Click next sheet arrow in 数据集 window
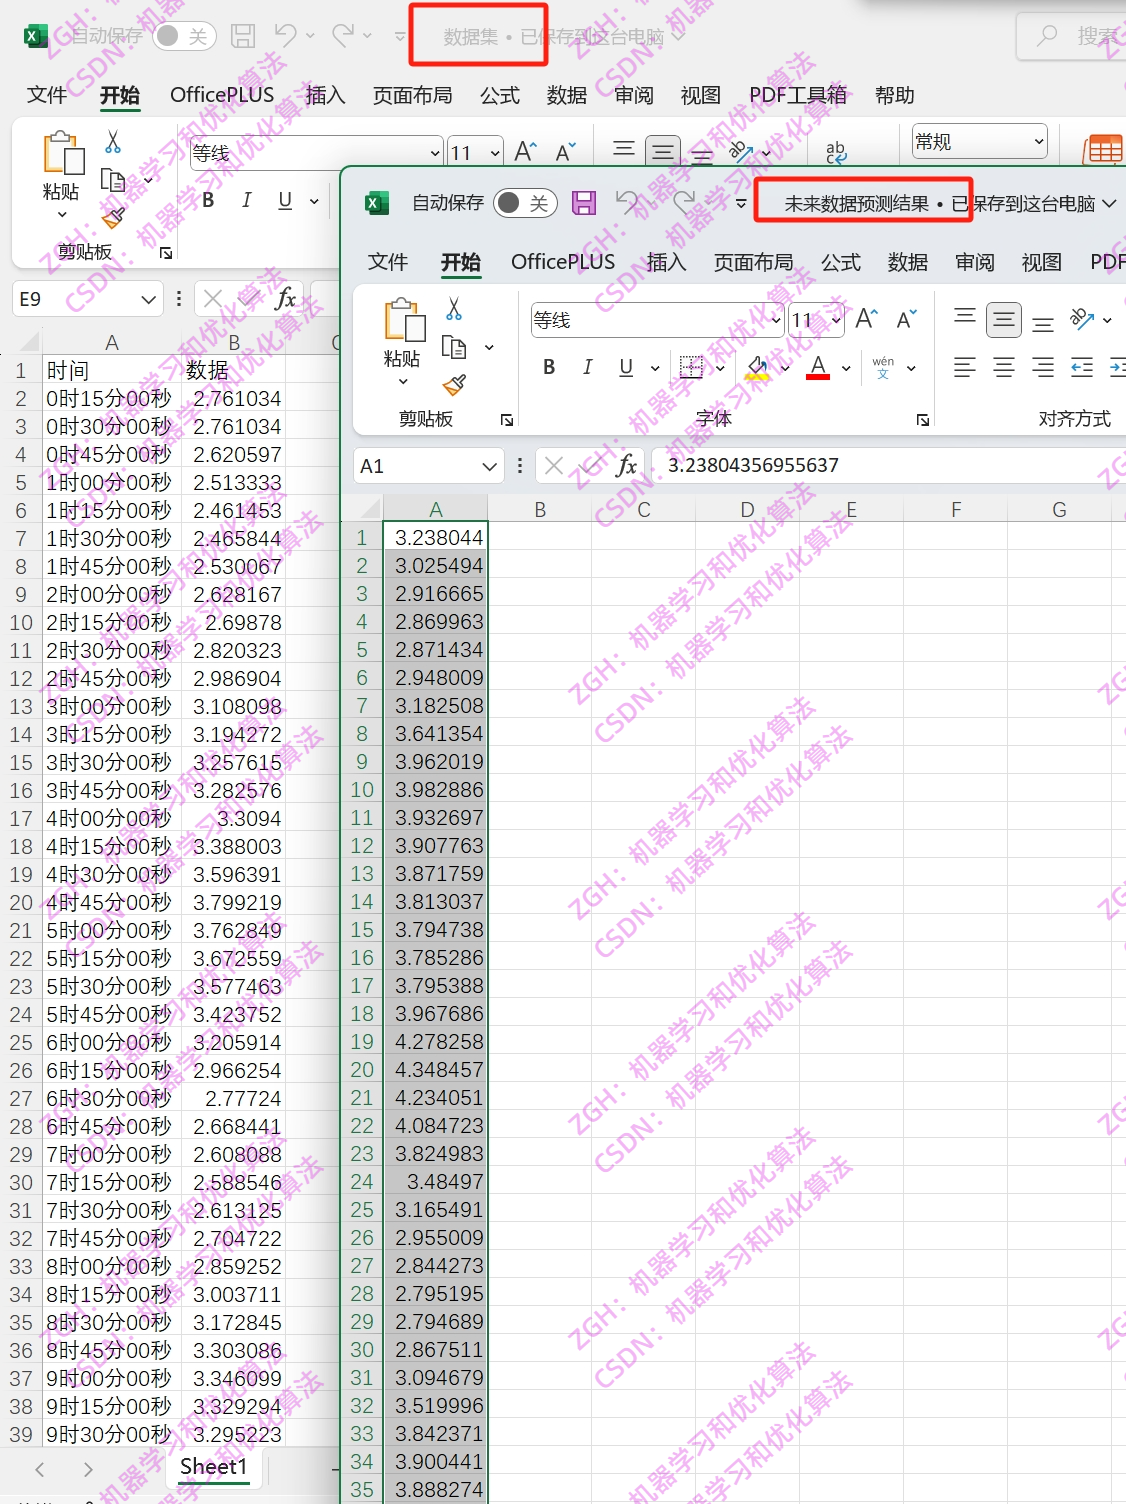The image size is (1126, 1504). click(x=88, y=1469)
